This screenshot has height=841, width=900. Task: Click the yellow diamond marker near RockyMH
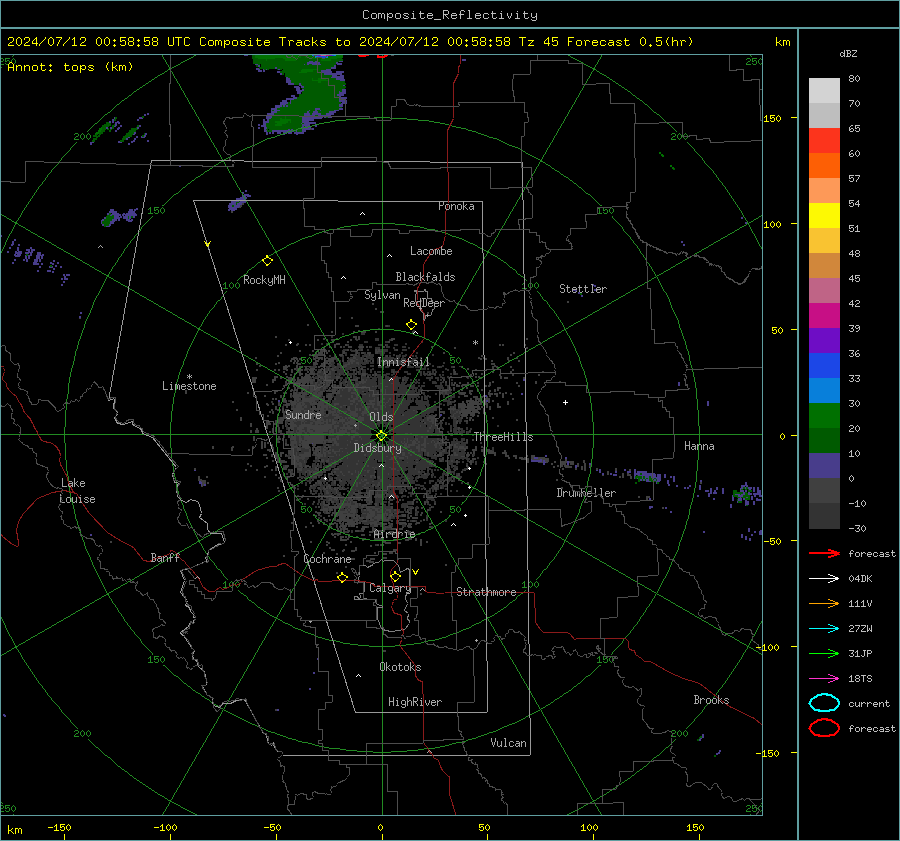click(x=267, y=261)
